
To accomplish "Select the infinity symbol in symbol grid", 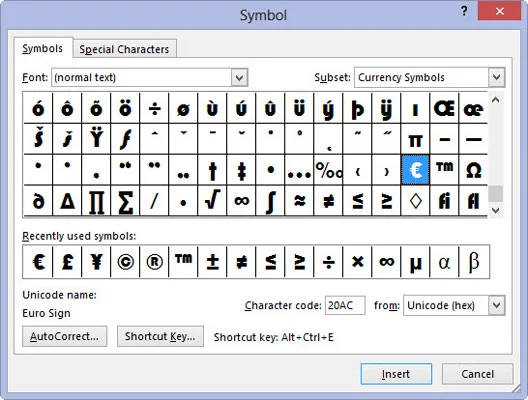I will (x=241, y=200).
